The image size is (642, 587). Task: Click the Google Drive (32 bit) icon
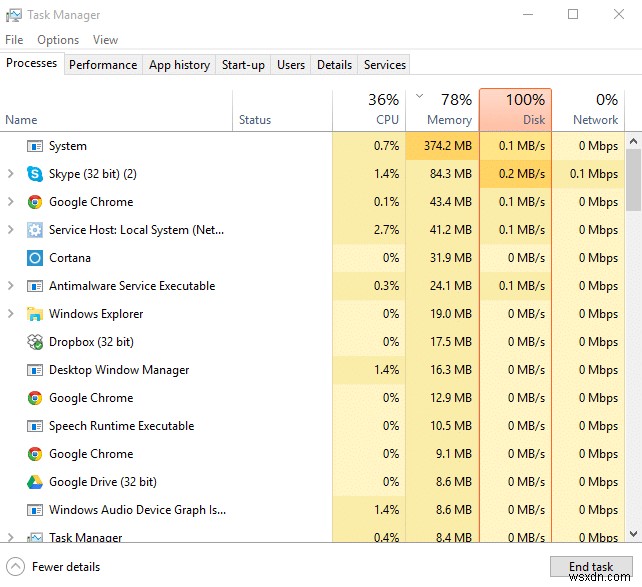coord(35,482)
